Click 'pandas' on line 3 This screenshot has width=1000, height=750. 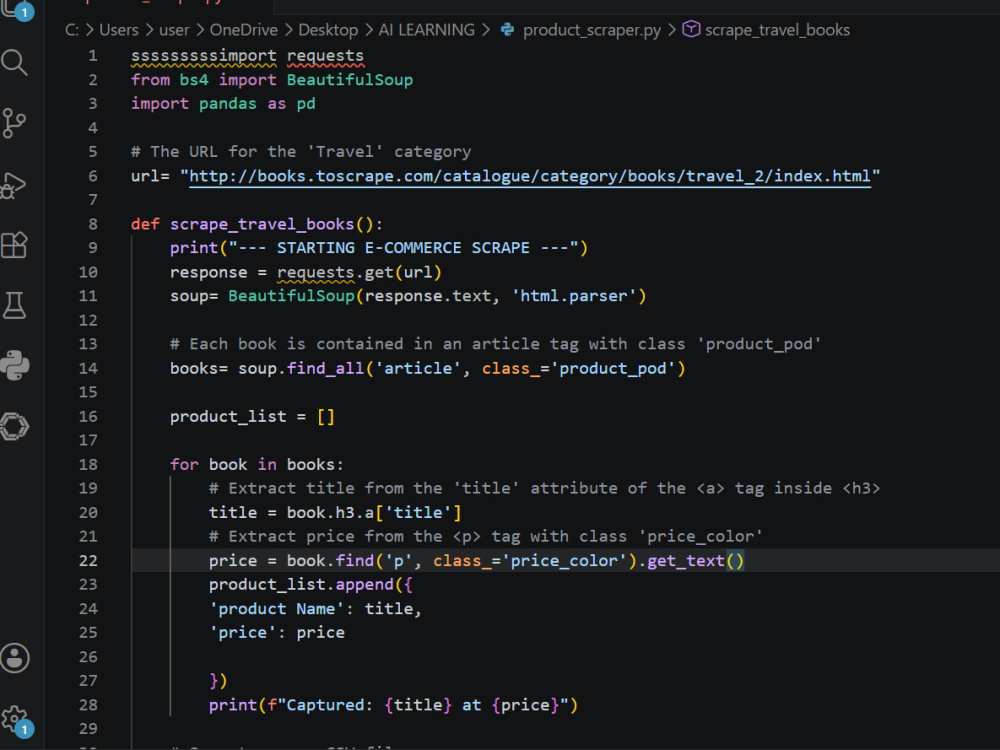tap(228, 104)
